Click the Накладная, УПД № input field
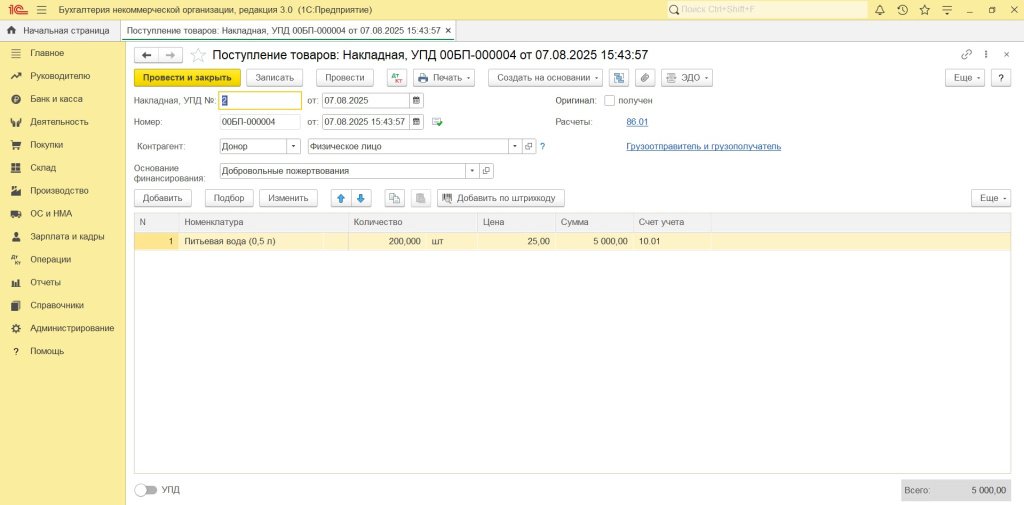 (x=260, y=100)
